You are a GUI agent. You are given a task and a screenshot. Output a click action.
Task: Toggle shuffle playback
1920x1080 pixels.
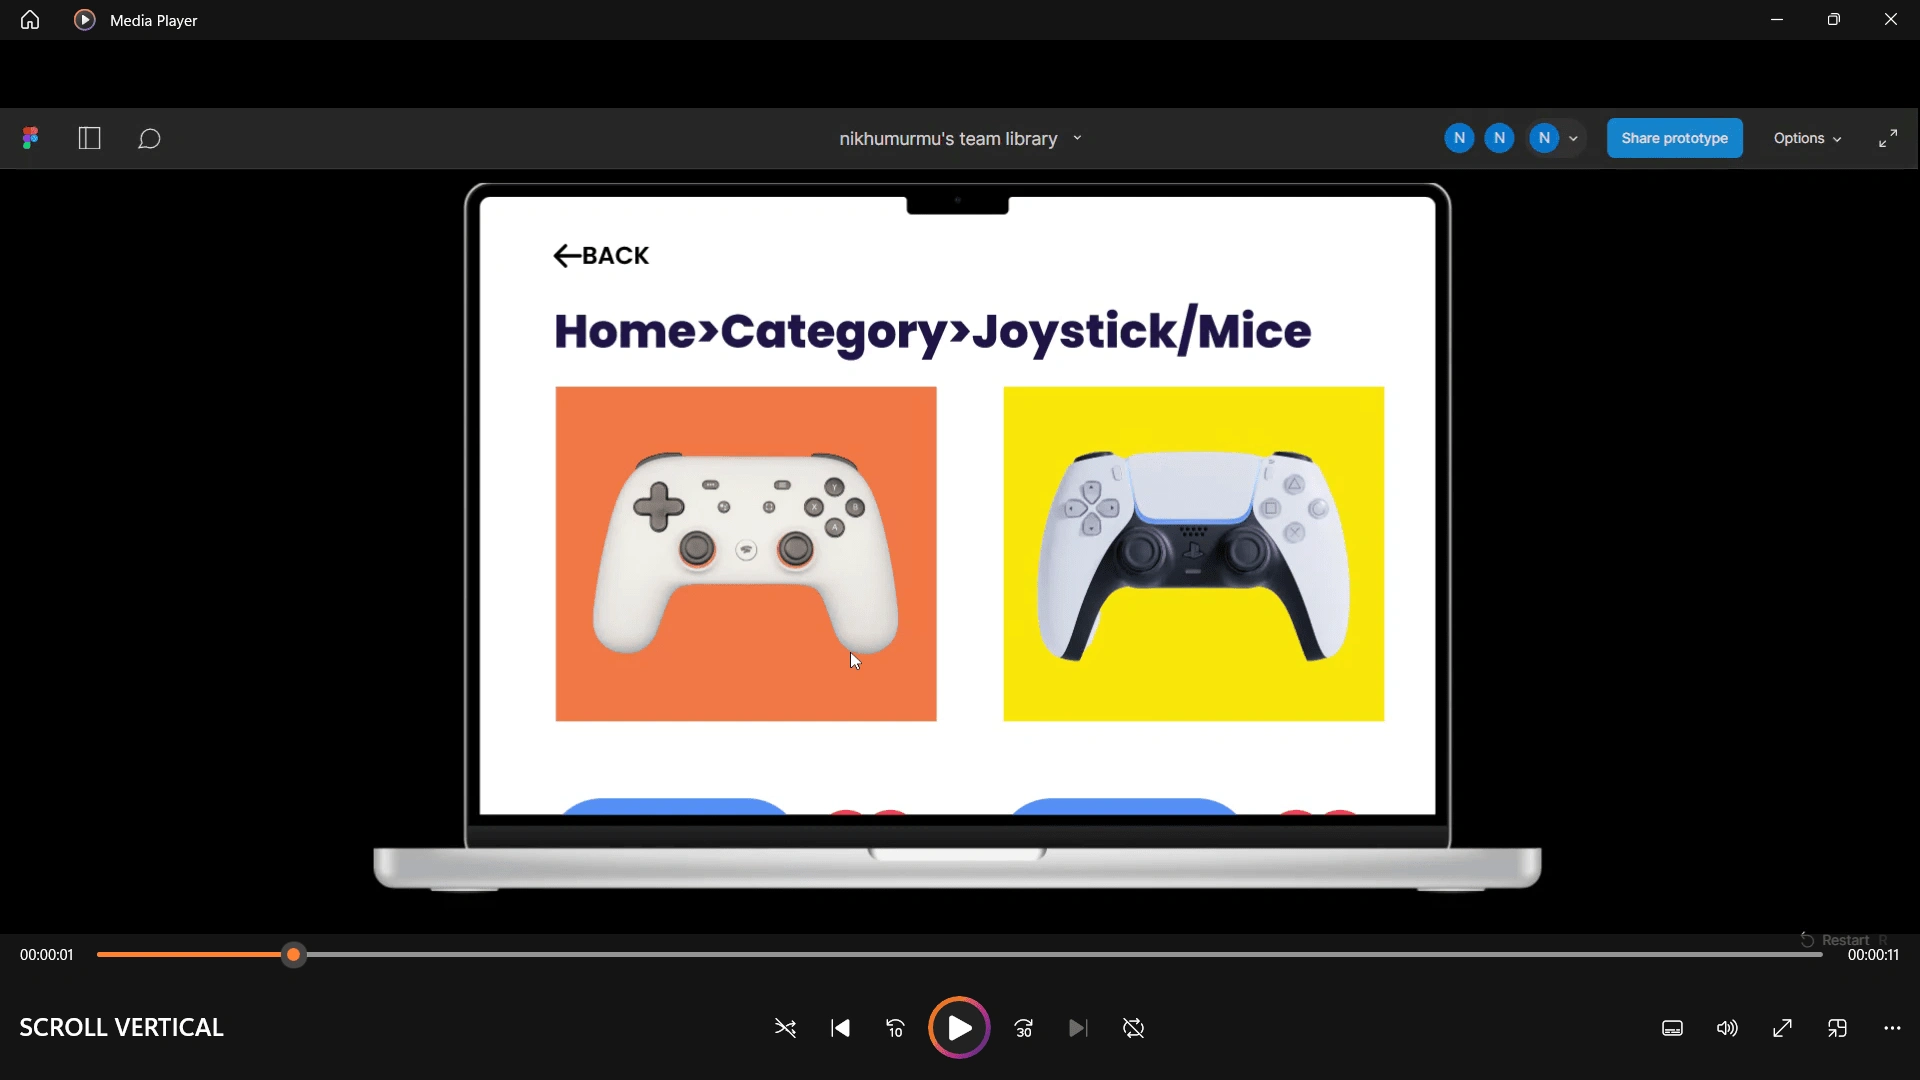point(786,1029)
